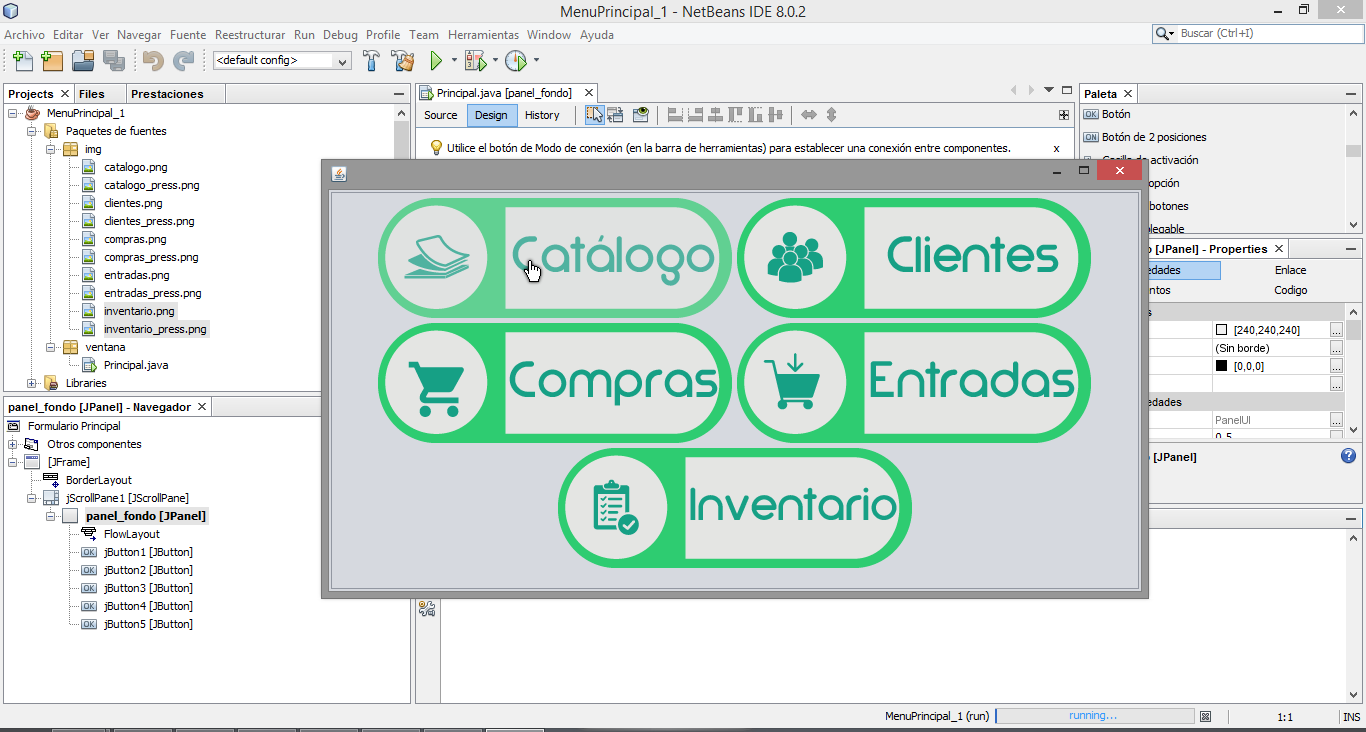1366x732 pixels.
Task: Close the Principal.java editor tab
Action: click(590, 93)
